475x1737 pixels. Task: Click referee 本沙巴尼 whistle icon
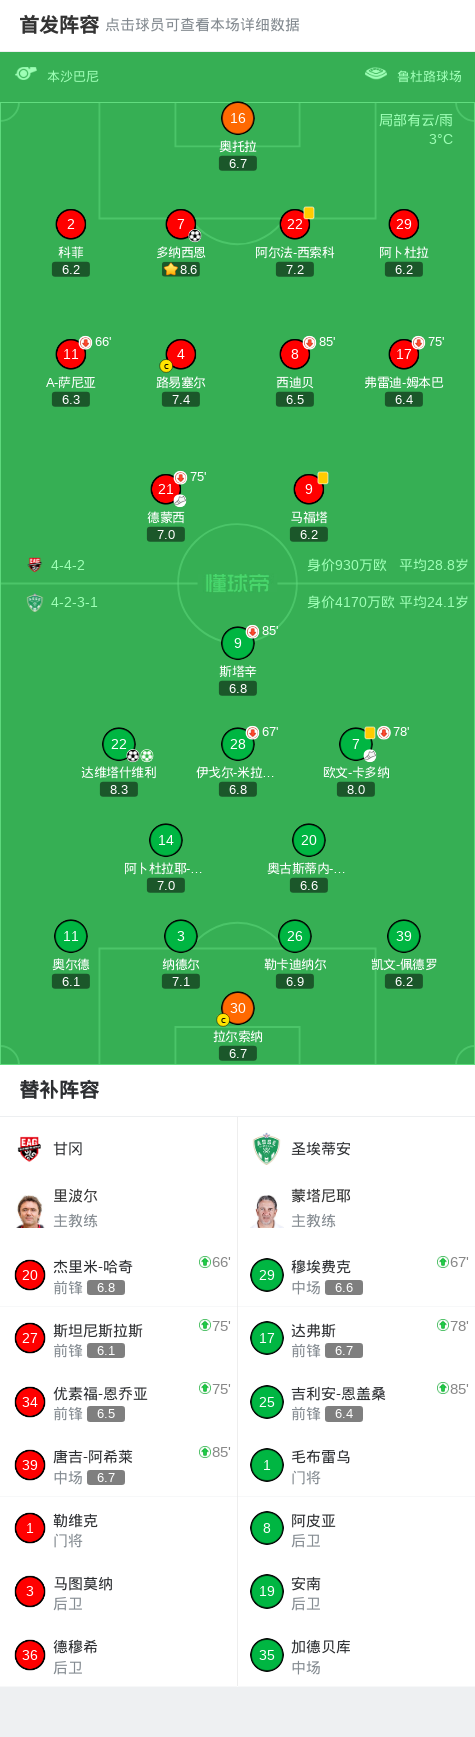tap(26, 74)
